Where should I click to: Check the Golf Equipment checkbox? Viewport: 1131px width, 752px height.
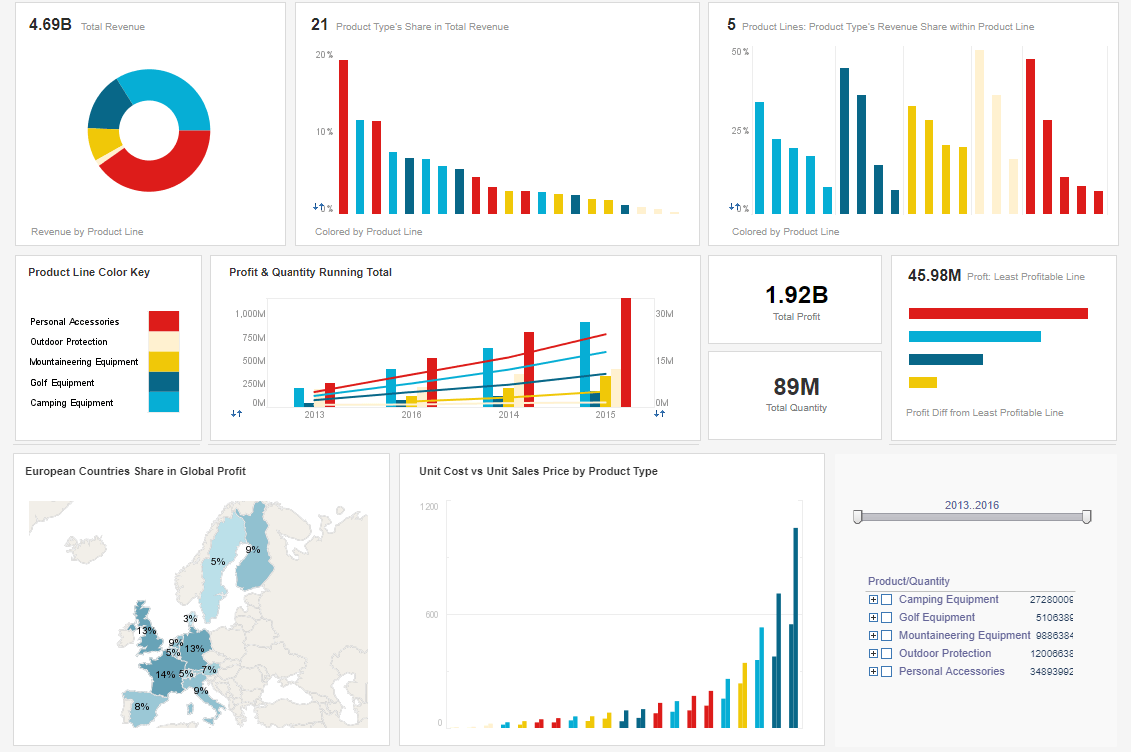(887, 617)
